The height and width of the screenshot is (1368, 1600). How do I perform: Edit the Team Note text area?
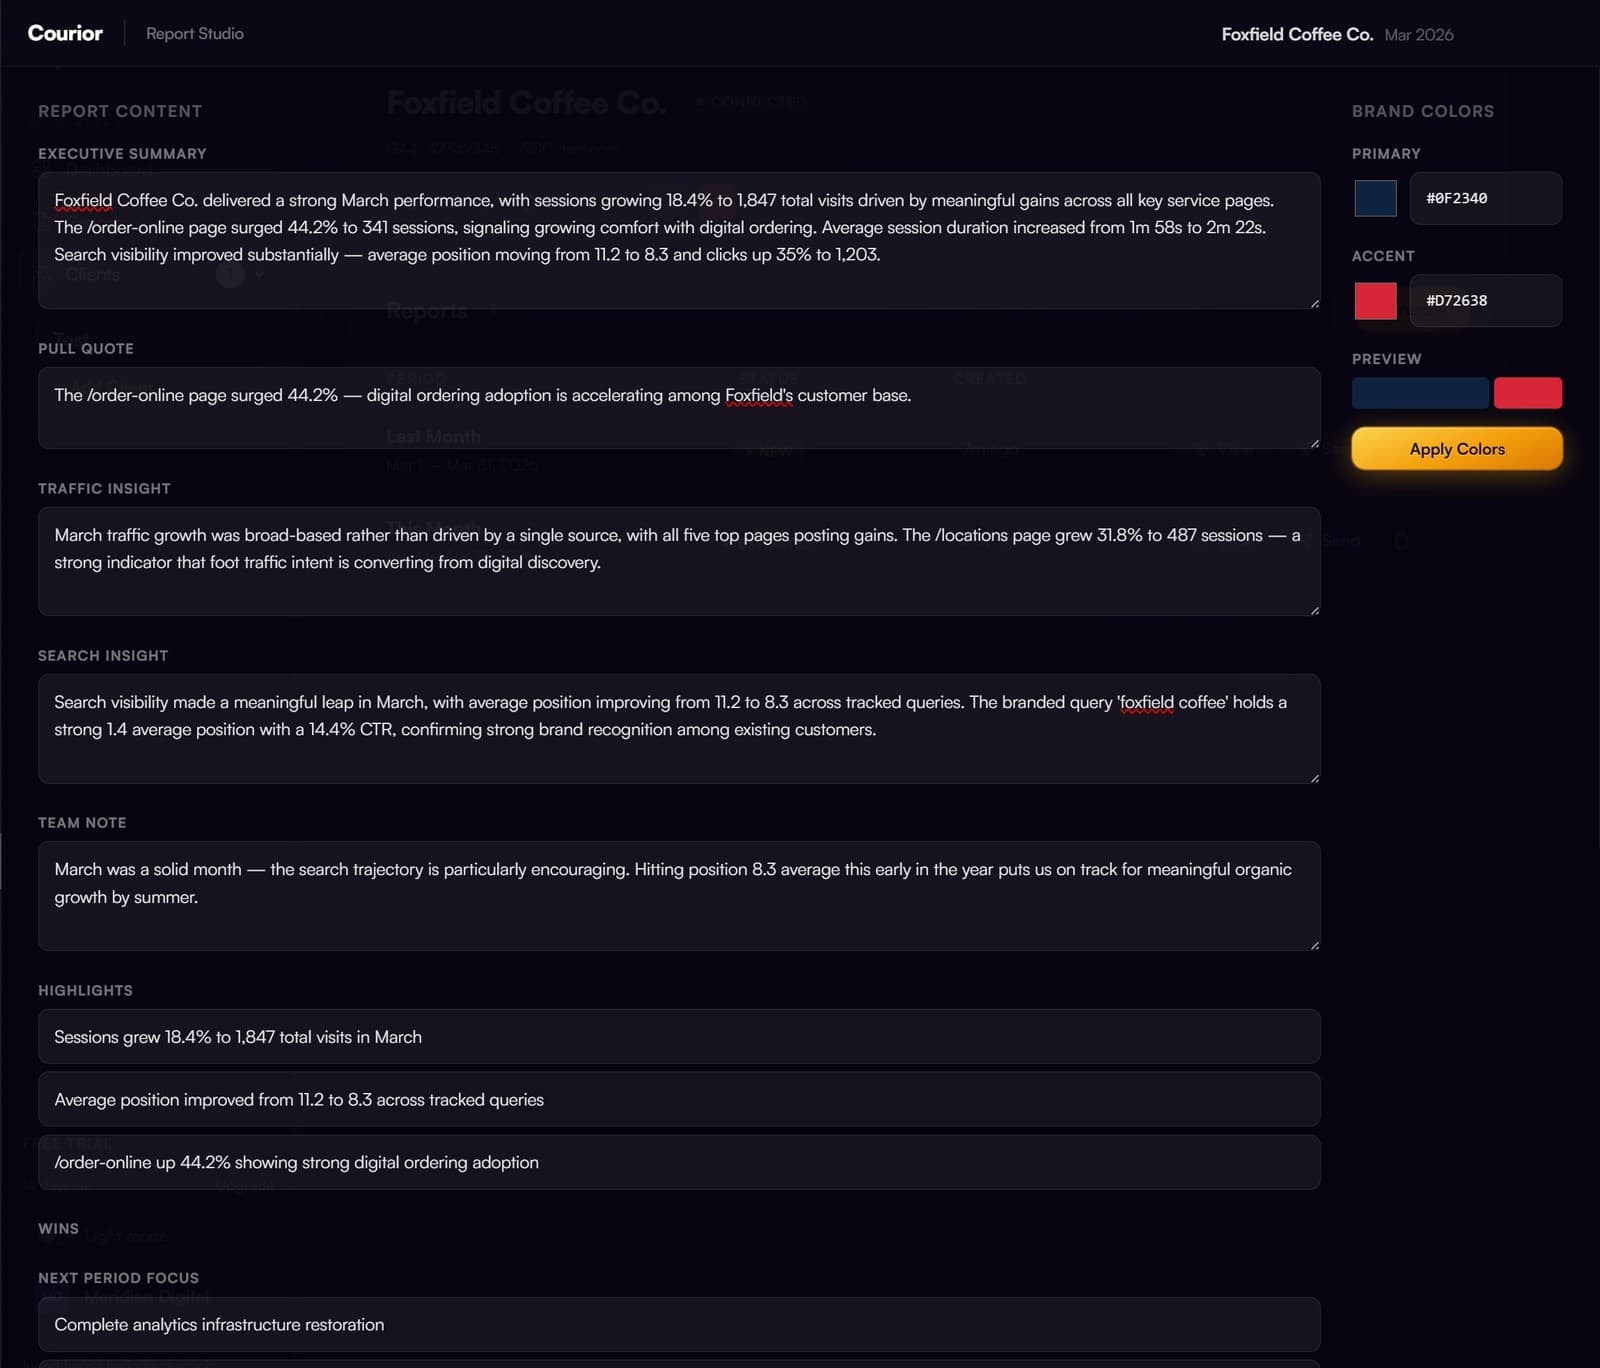679,896
